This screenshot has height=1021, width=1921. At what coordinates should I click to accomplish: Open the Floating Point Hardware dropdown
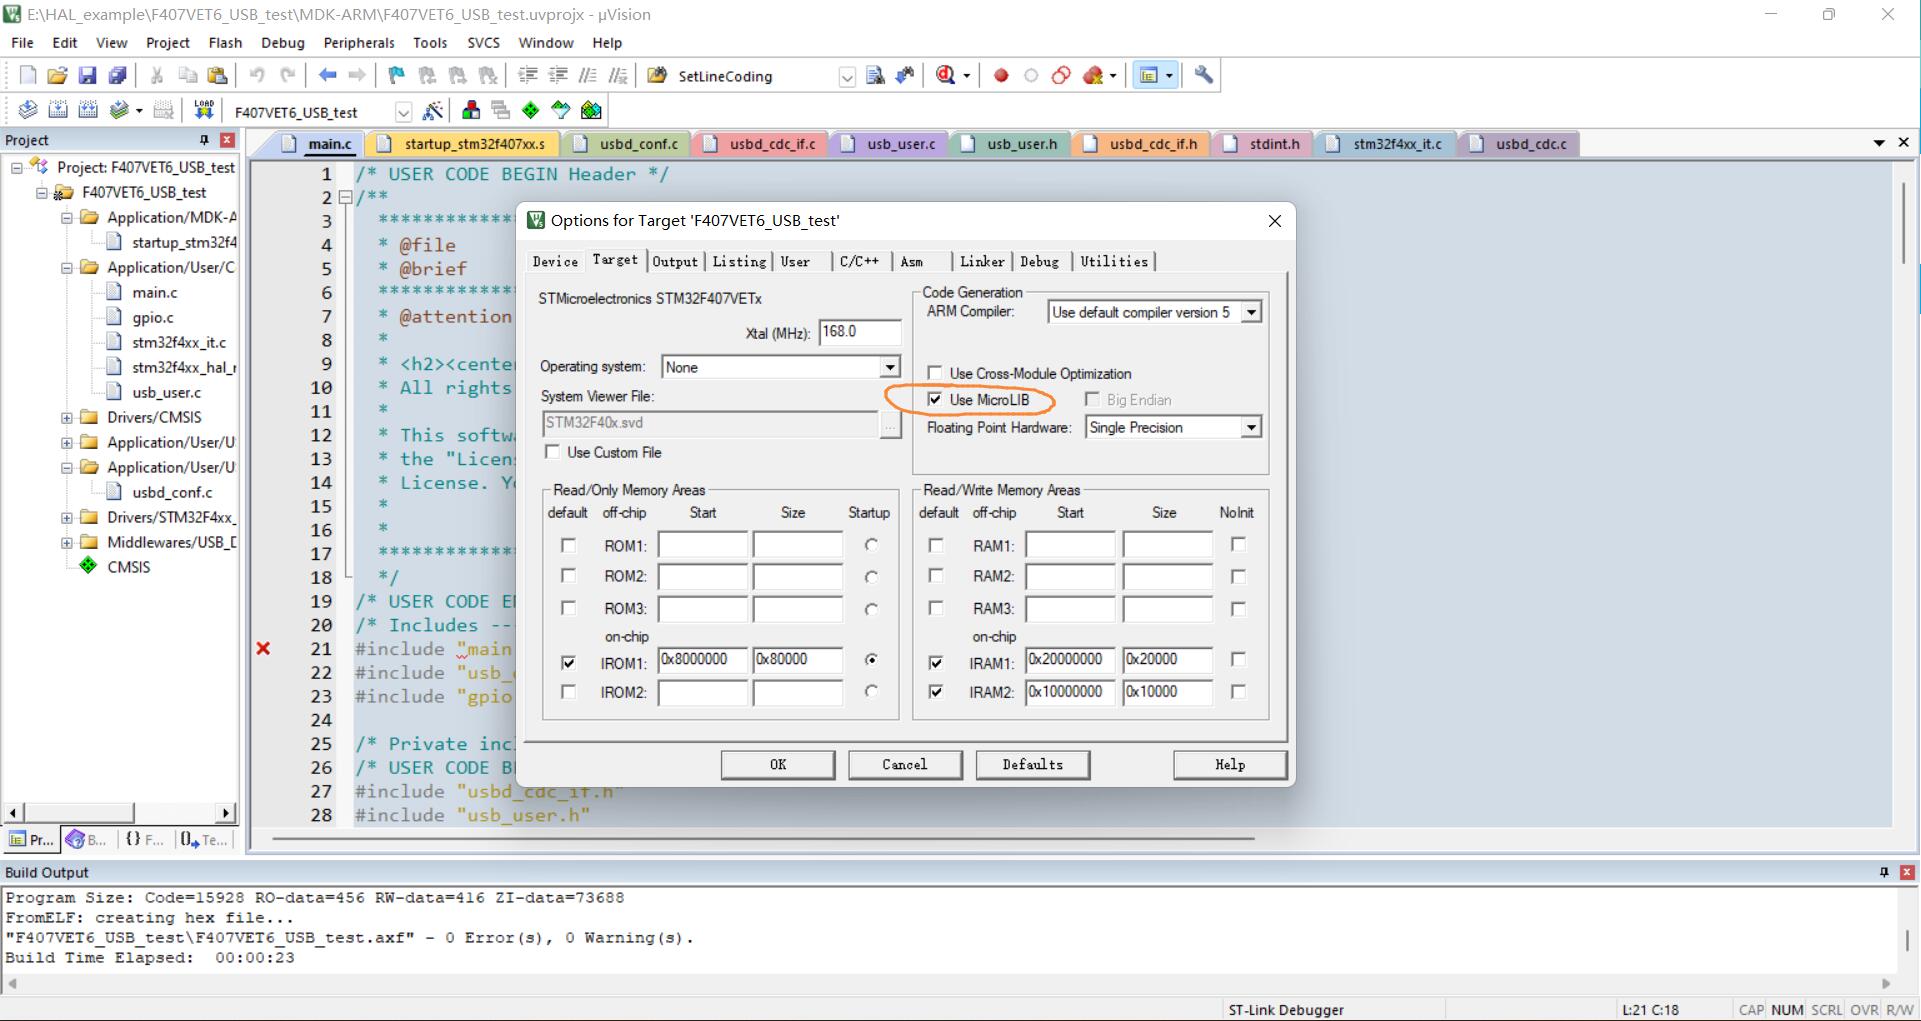tap(1251, 427)
